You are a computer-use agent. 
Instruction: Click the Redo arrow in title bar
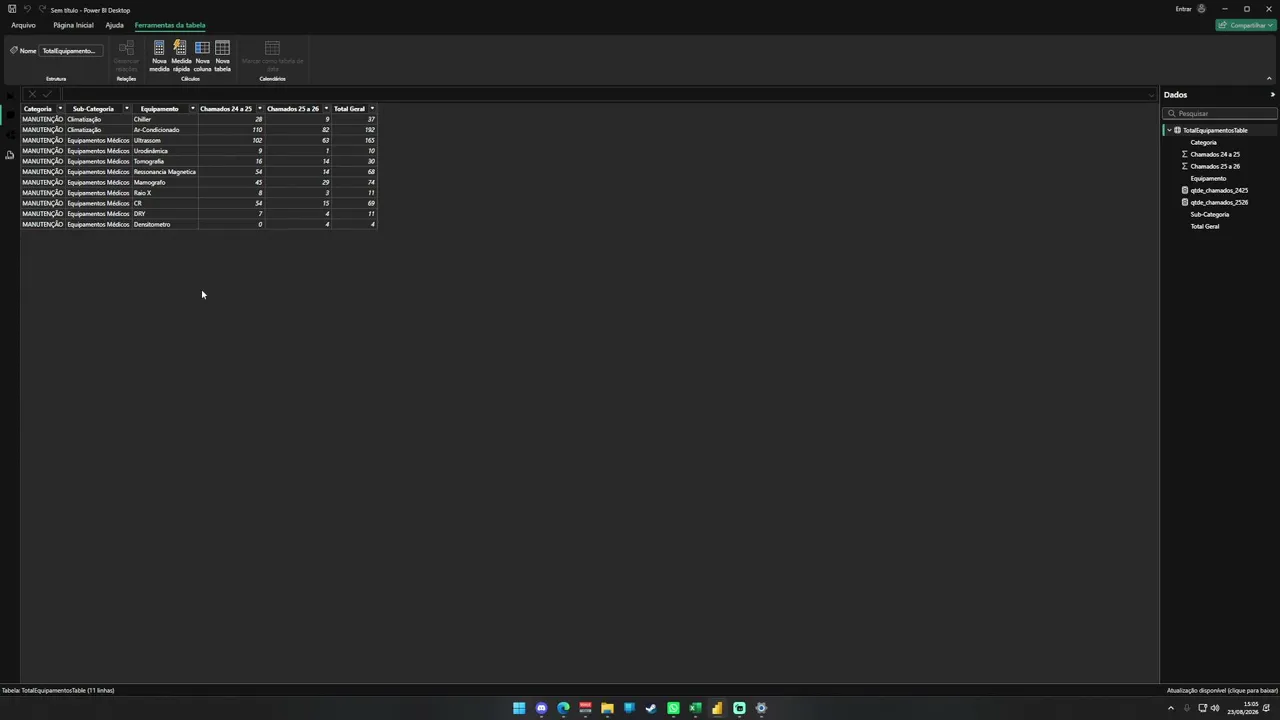click(41, 9)
